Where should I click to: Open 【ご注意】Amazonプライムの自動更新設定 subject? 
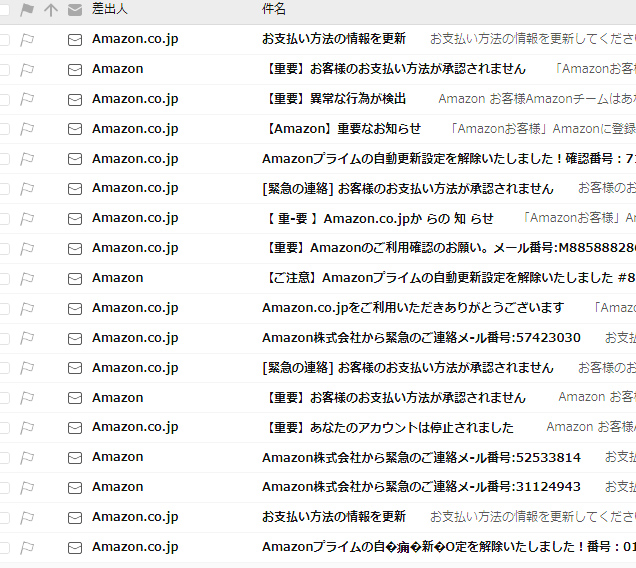click(449, 278)
